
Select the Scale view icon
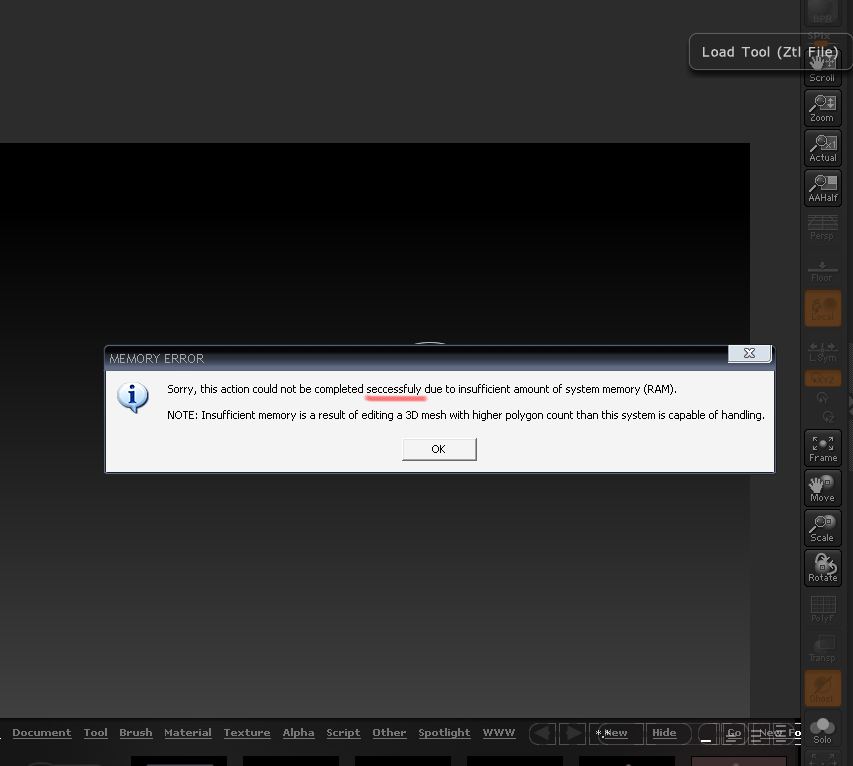[823, 528]
